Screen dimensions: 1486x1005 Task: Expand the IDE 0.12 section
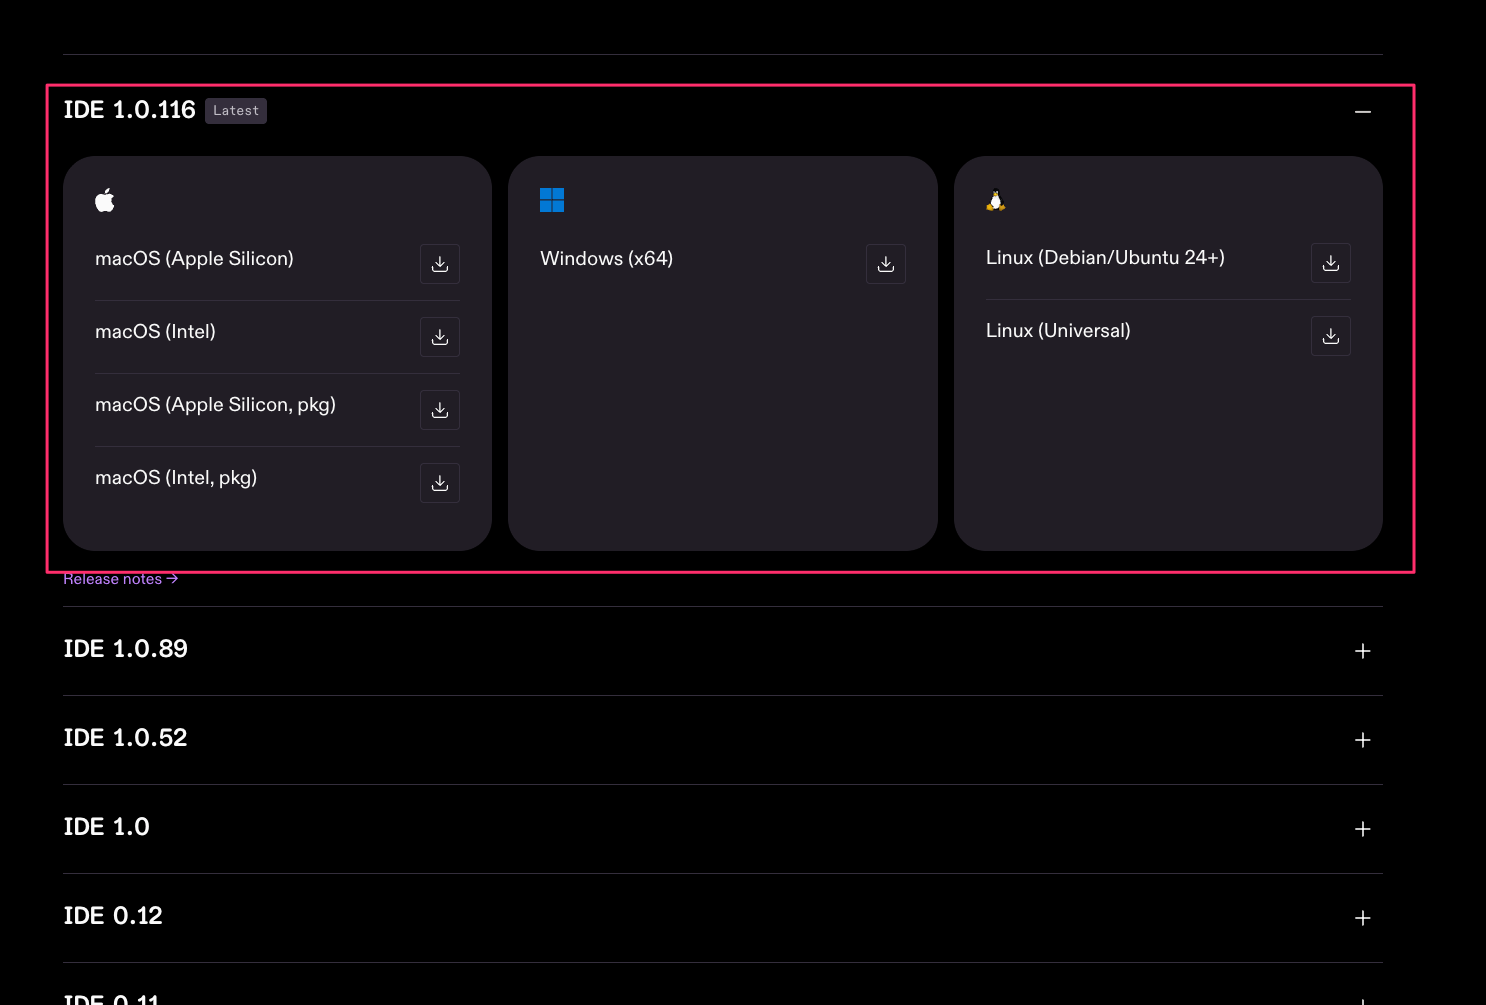[1363, 918]
